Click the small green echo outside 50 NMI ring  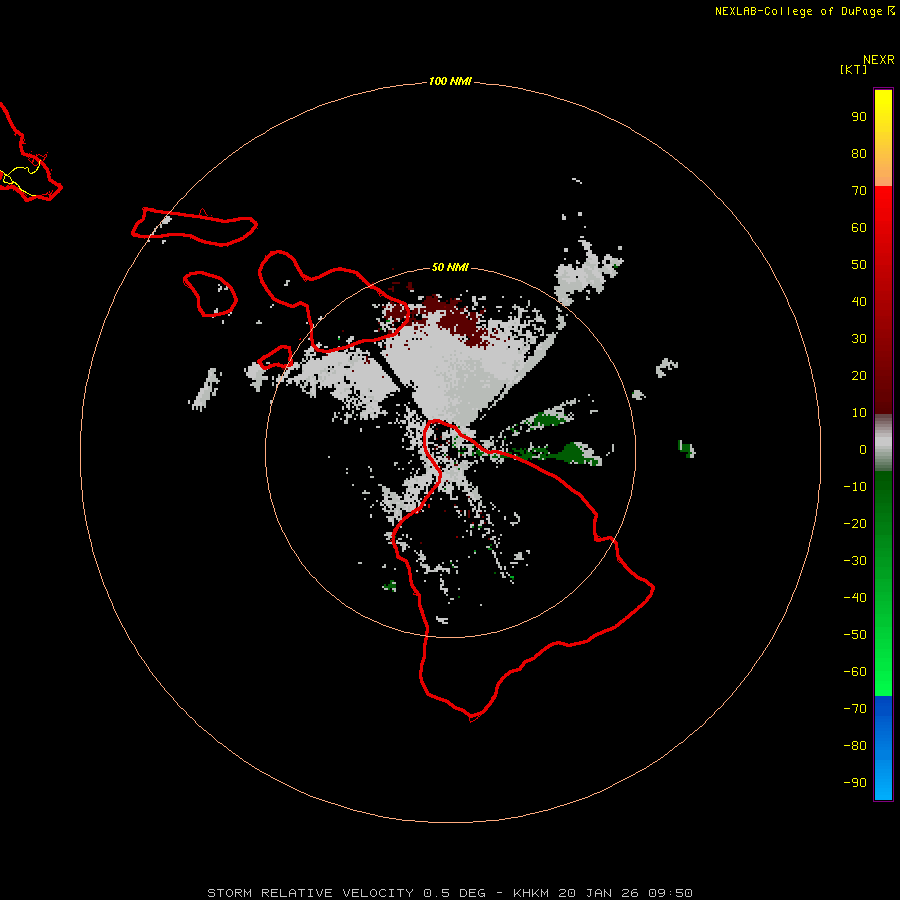click(x=686, y=448)
